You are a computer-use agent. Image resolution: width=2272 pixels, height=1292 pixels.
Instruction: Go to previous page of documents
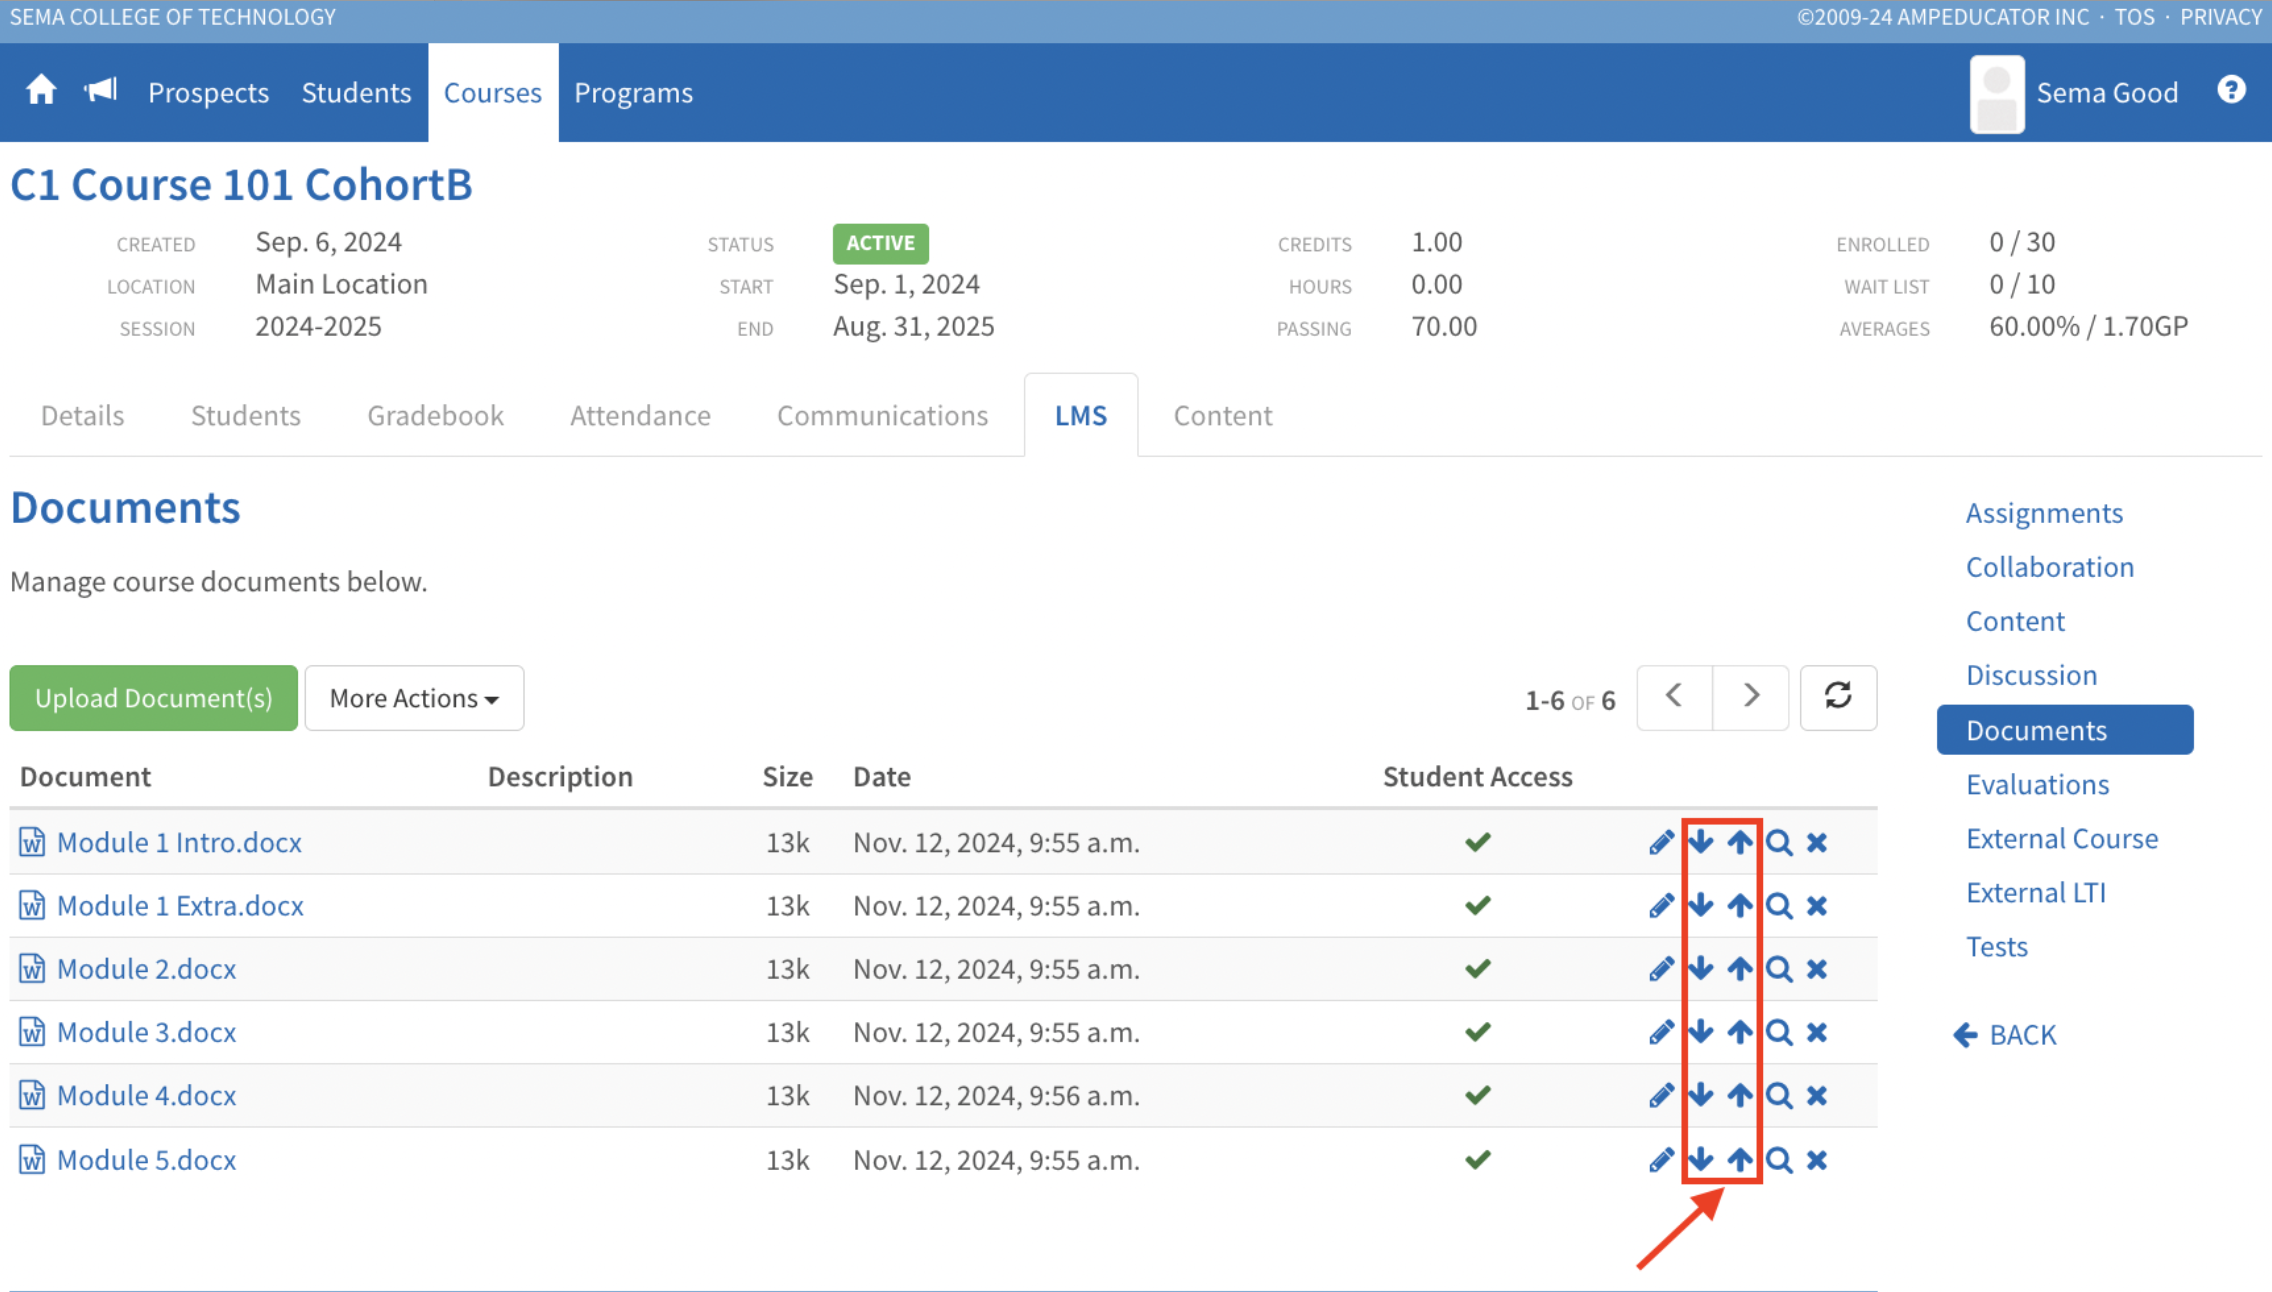coord(1674,697)
